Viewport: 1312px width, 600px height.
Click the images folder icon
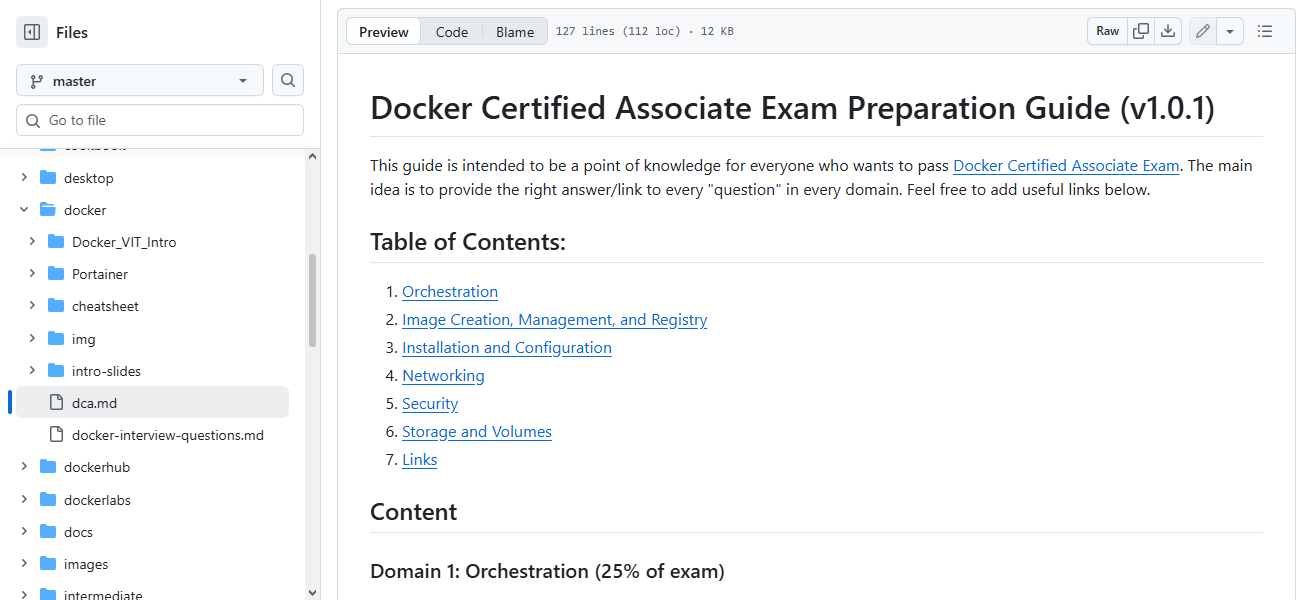click(48, 564)
